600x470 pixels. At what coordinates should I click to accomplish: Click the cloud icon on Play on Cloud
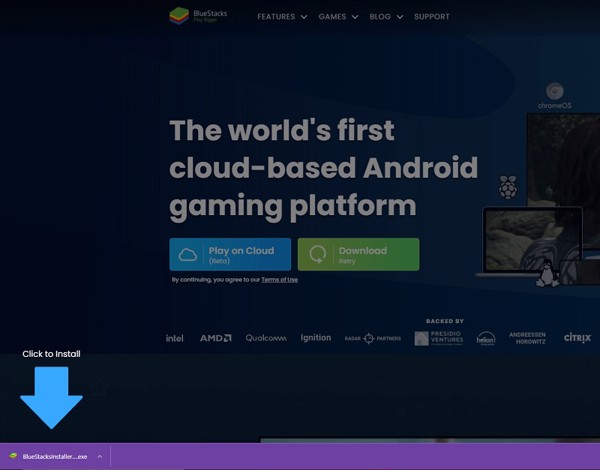[x=188, y=255]
